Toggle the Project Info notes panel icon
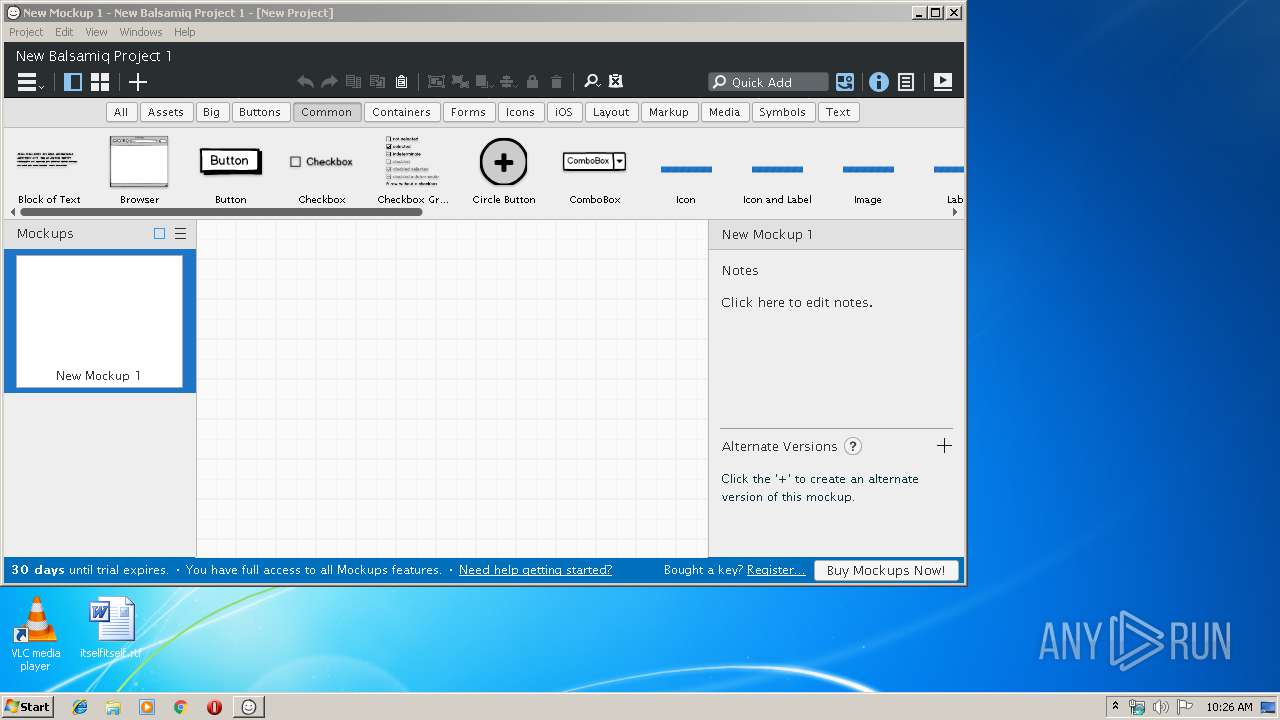This screenshot has height=720, width=1280. (x=906, y=82)
